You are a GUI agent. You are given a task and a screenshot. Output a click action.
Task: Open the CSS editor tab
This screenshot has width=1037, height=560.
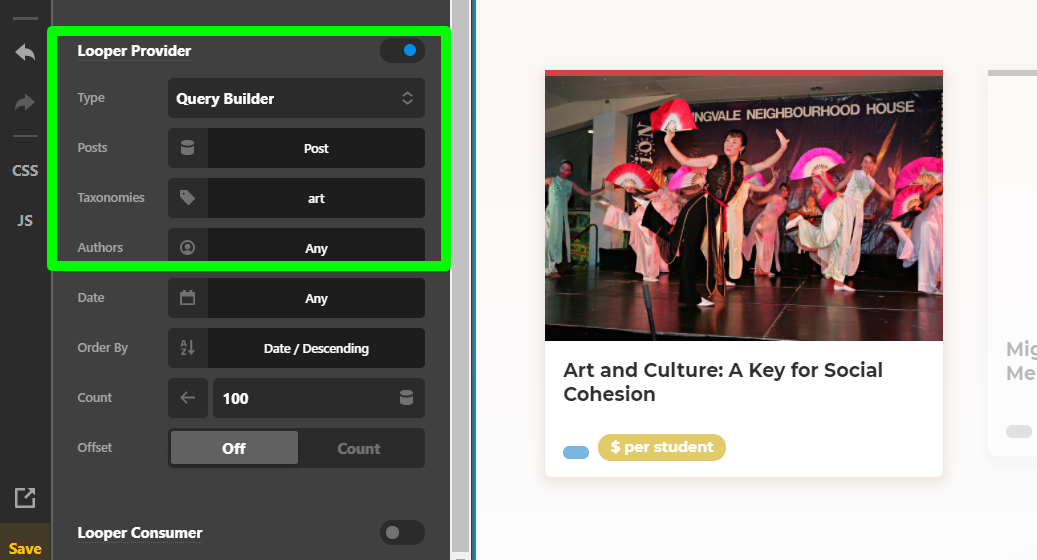point(25,170)
